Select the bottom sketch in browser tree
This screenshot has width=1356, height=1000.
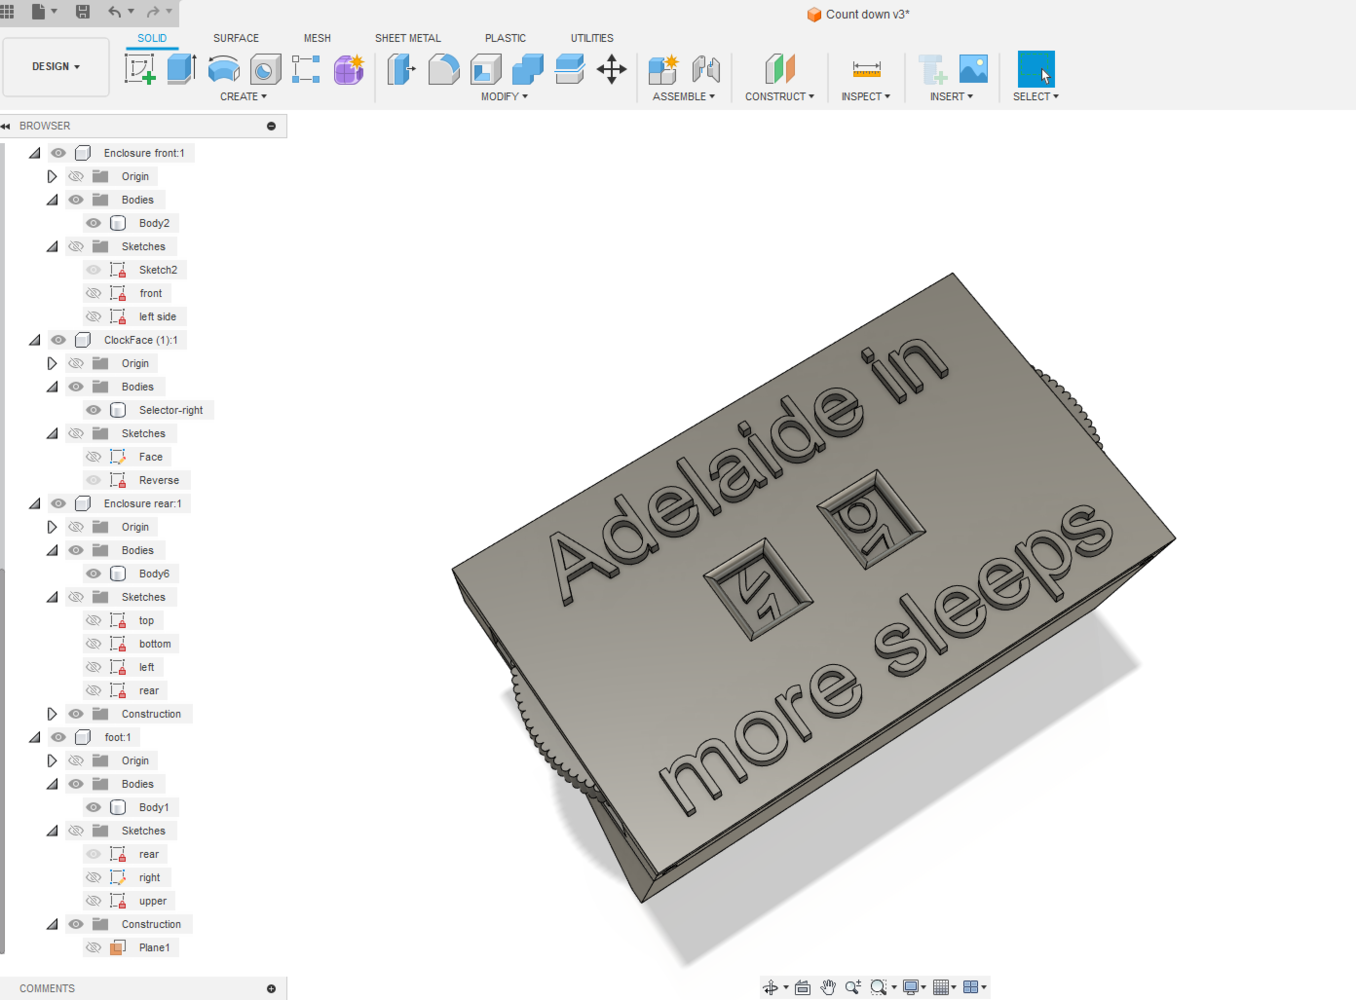[x=155, y=644]
